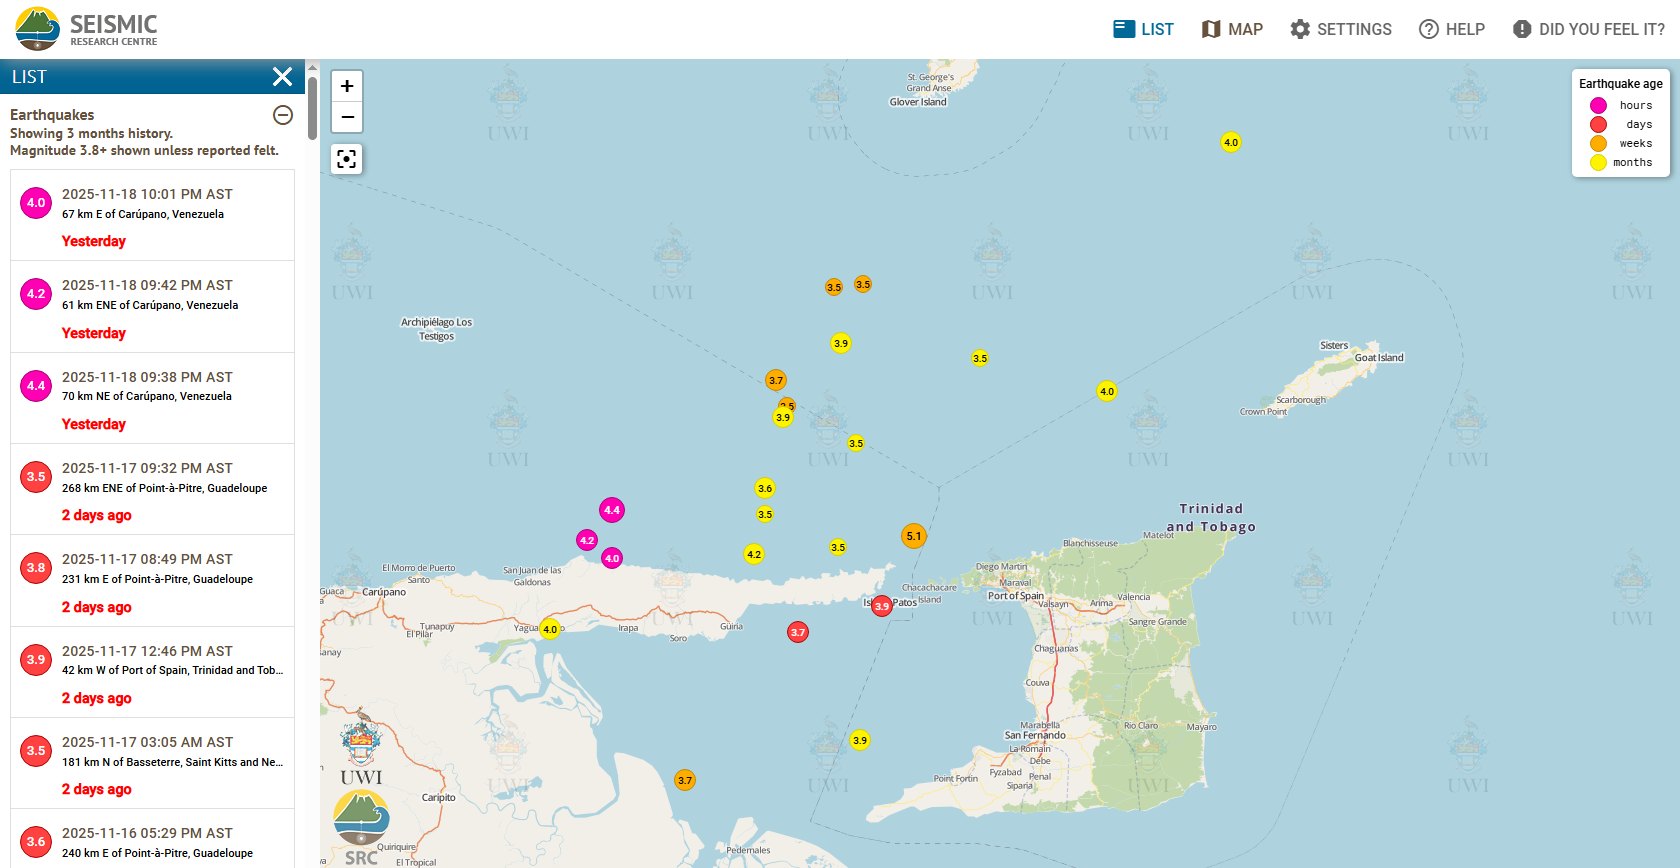Click the DID YOU FEEL IT? link

click(x=1588, y=29)
